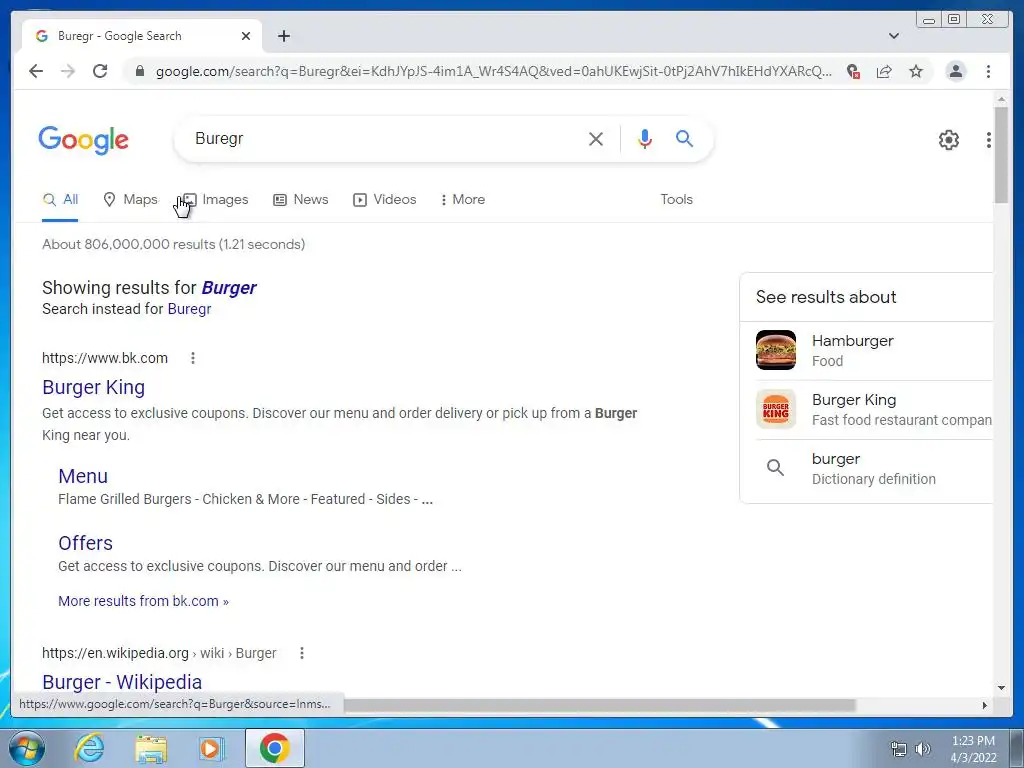Open Chrome's three-dot menu

[989, 71]
